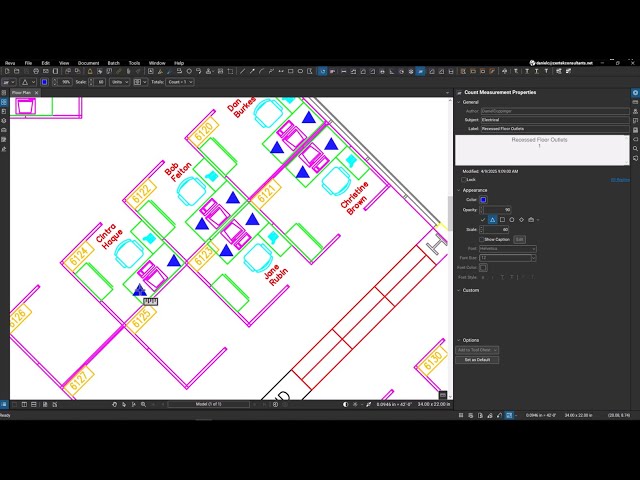Click the Set as Default button

[477, 360]
